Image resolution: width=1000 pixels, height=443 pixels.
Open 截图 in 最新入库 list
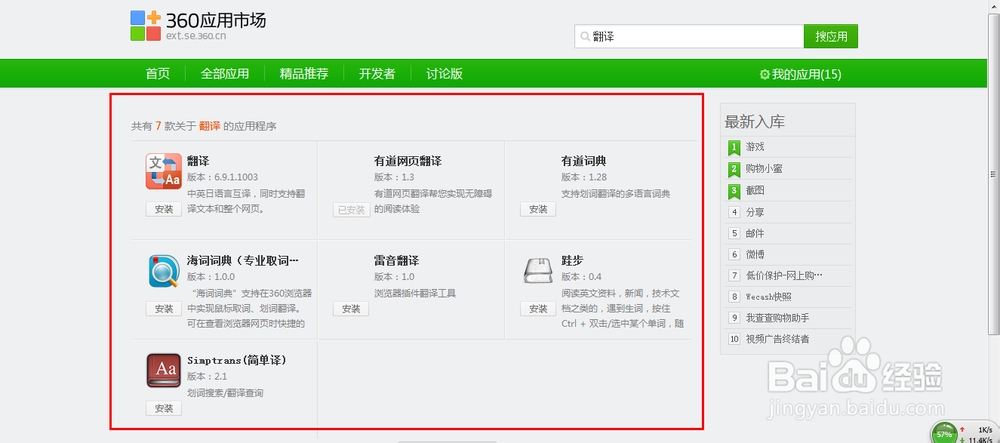coord(755,190)
